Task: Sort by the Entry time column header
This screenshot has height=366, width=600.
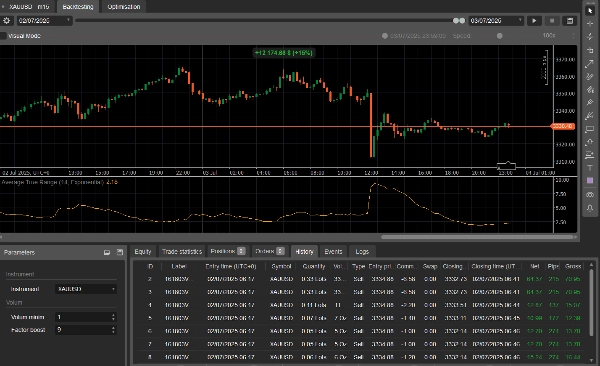Action: click(x=231, y=266)
